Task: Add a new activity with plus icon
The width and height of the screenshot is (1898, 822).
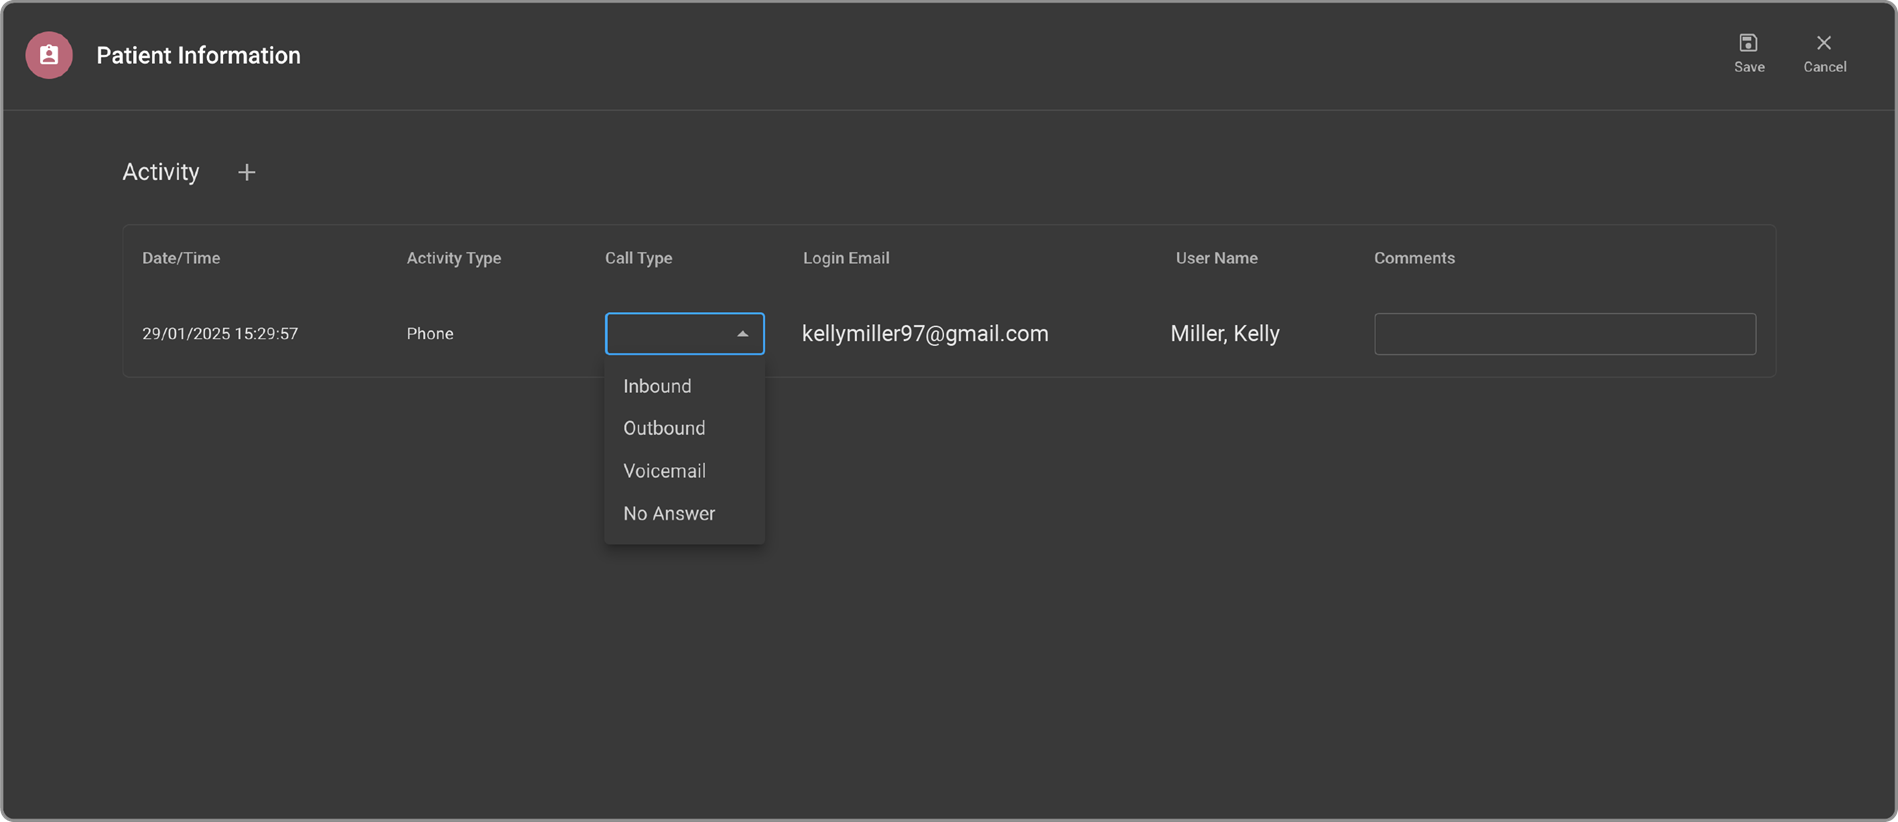Action: click(x=246, y=173)
